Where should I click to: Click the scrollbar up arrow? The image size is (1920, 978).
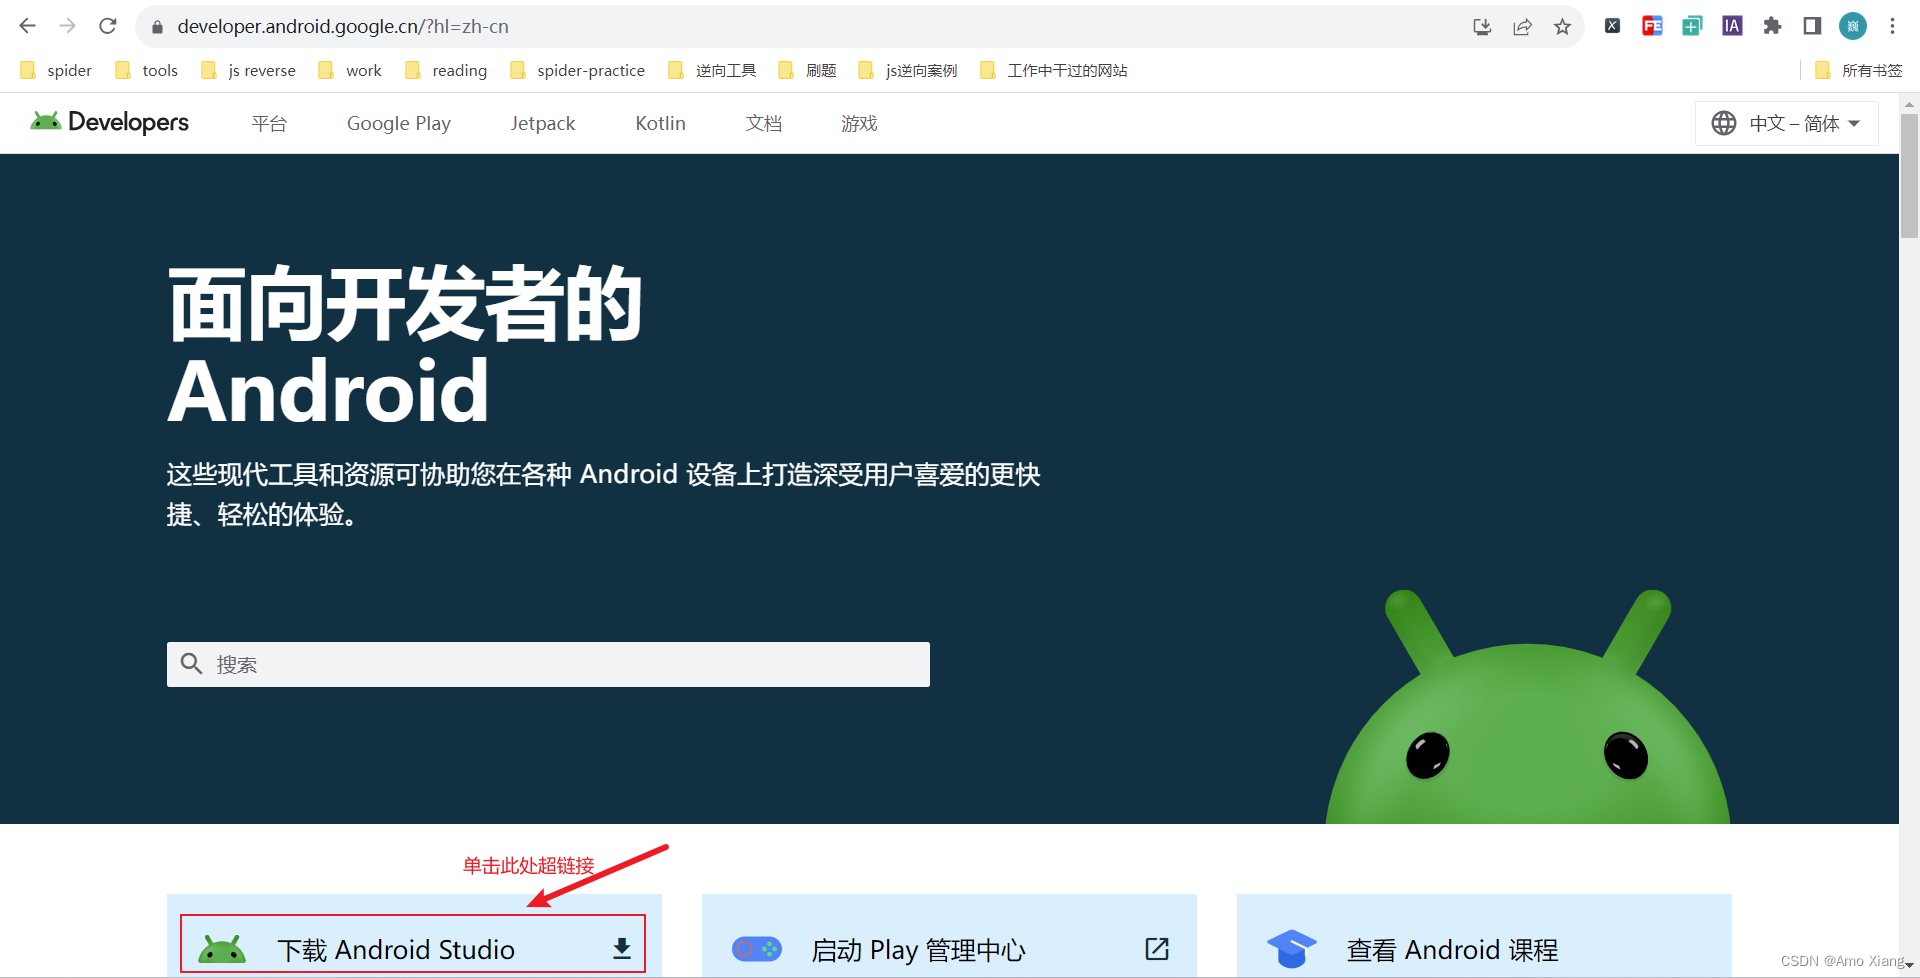tap(1909, 103)
